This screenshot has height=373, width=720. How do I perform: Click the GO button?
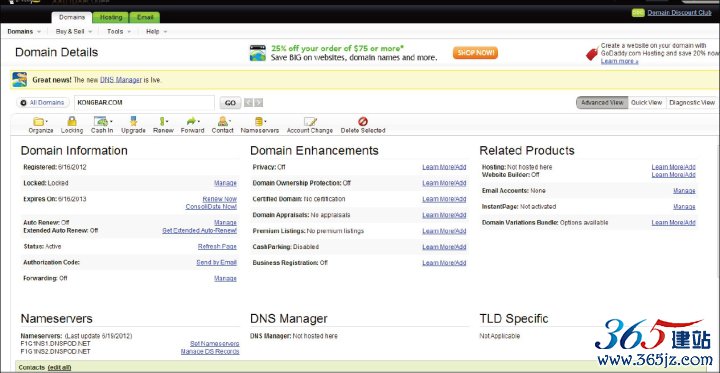pos(230,103)
